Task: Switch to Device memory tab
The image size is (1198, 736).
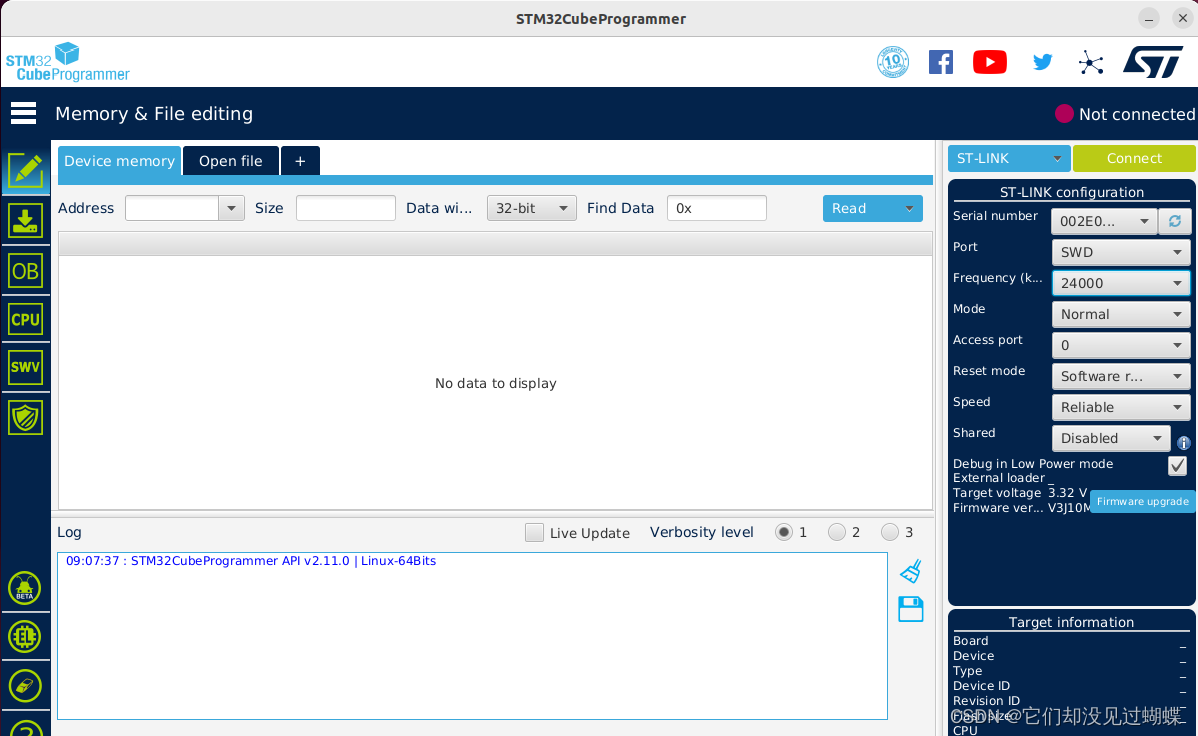Action: (119, 161)
